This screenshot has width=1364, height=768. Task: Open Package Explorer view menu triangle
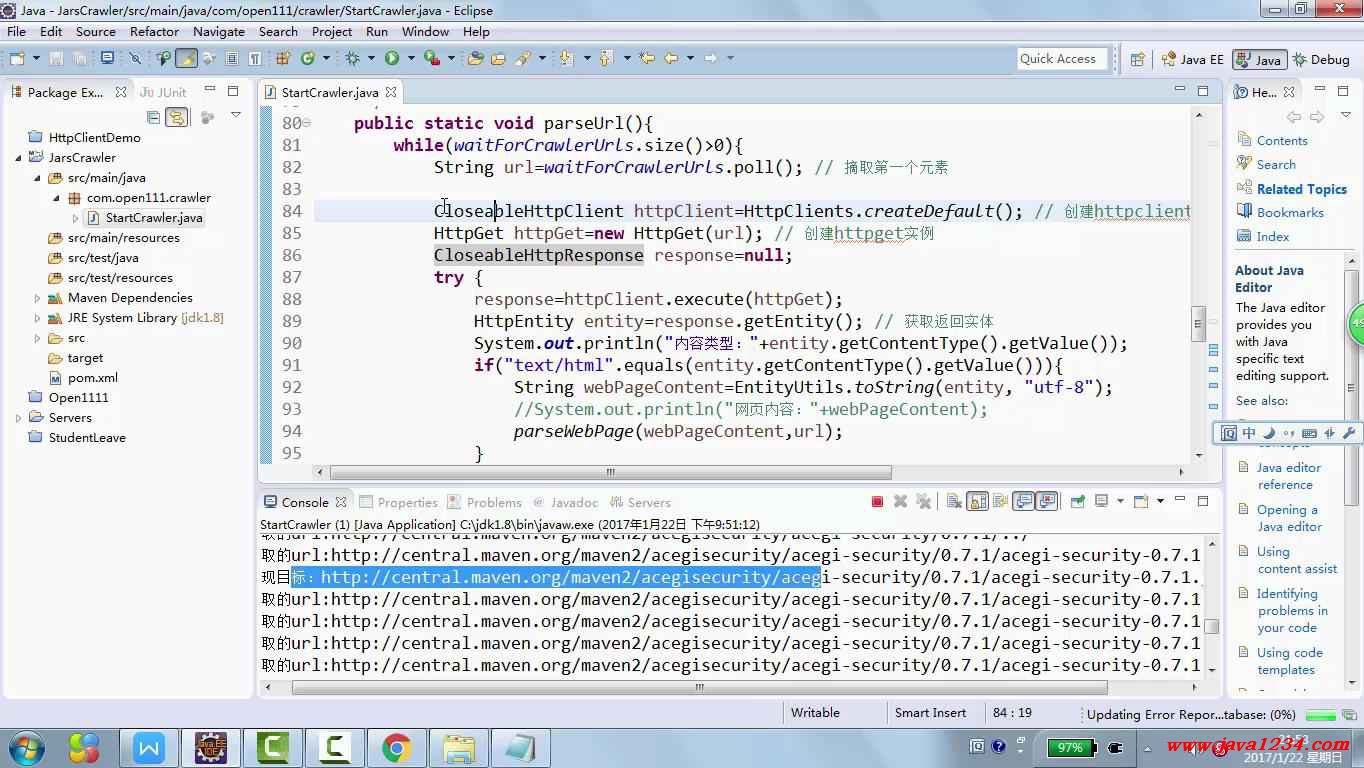click(236, 116)
